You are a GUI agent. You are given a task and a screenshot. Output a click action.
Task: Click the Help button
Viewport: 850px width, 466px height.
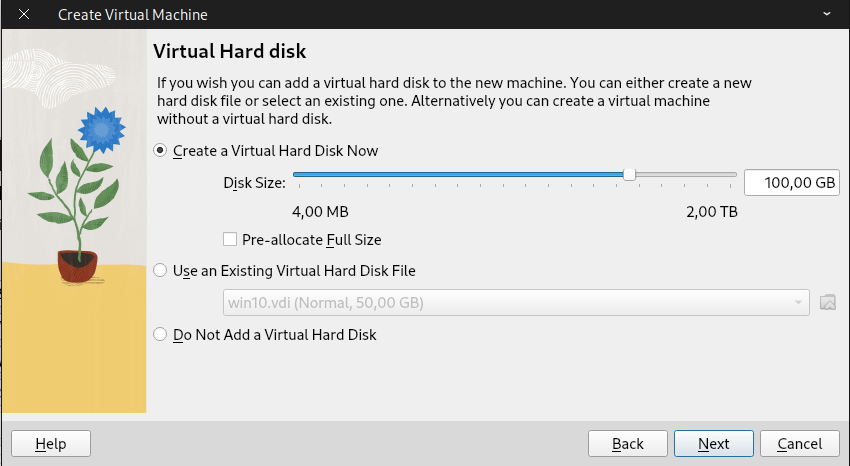point(51,444)
